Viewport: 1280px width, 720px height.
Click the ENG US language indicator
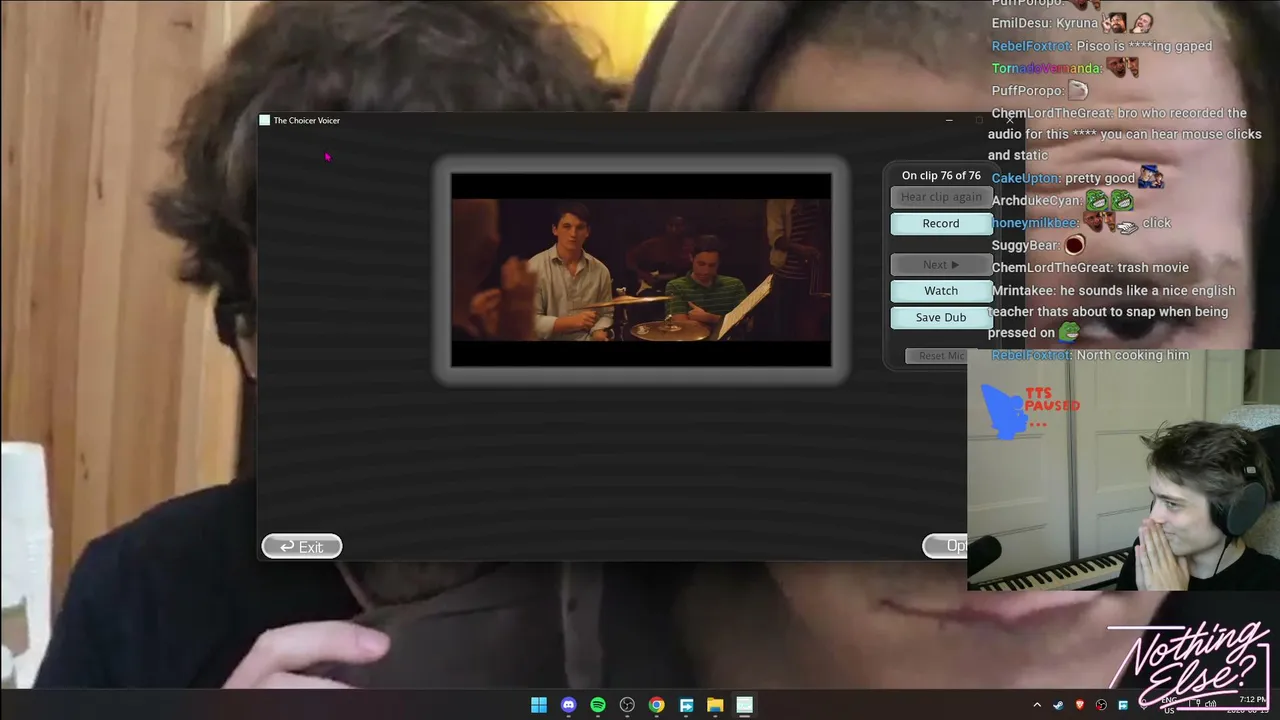click(x=1169, y=705)
